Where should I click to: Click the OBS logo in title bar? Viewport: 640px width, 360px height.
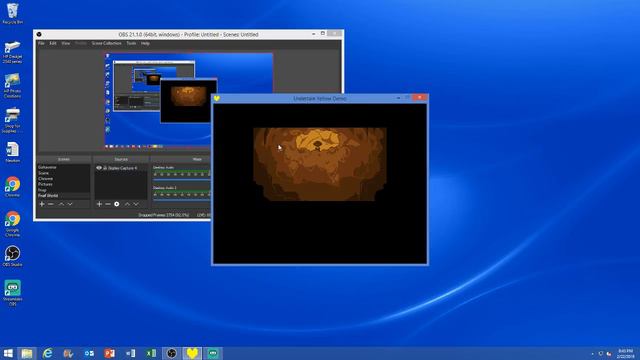pyautogui.click(x=39, y=34)
